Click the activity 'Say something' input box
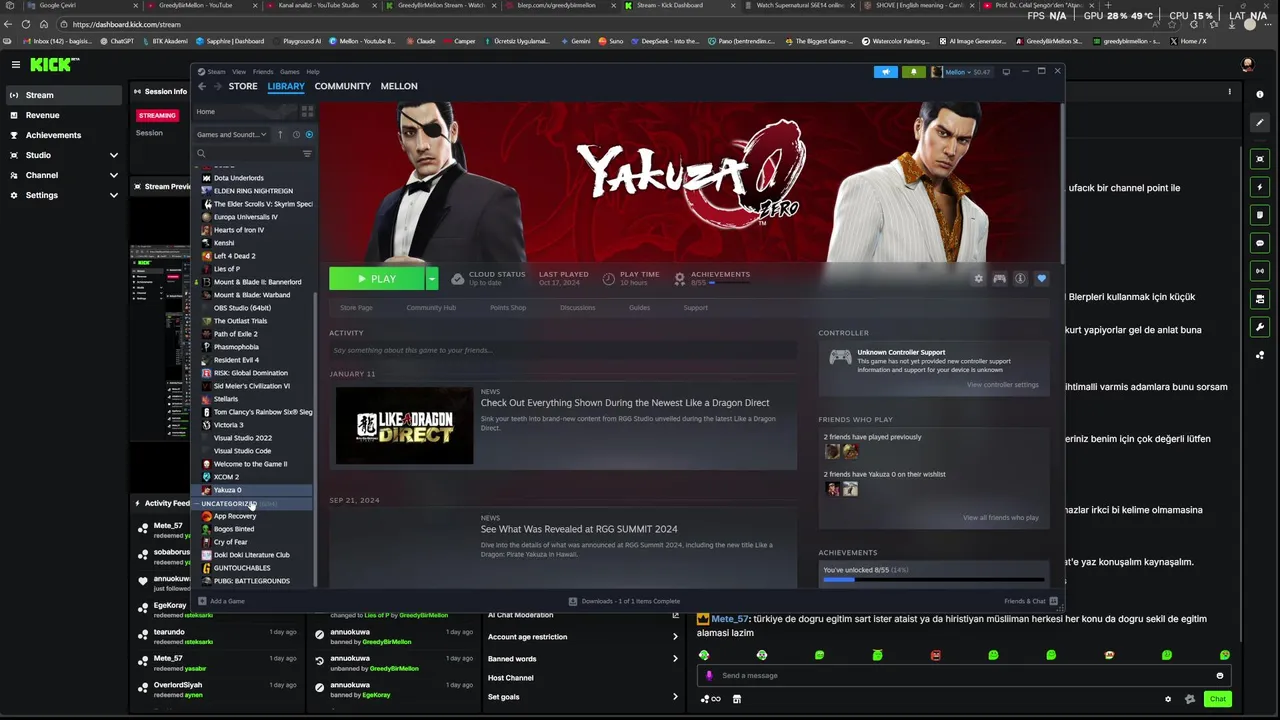 563,350
